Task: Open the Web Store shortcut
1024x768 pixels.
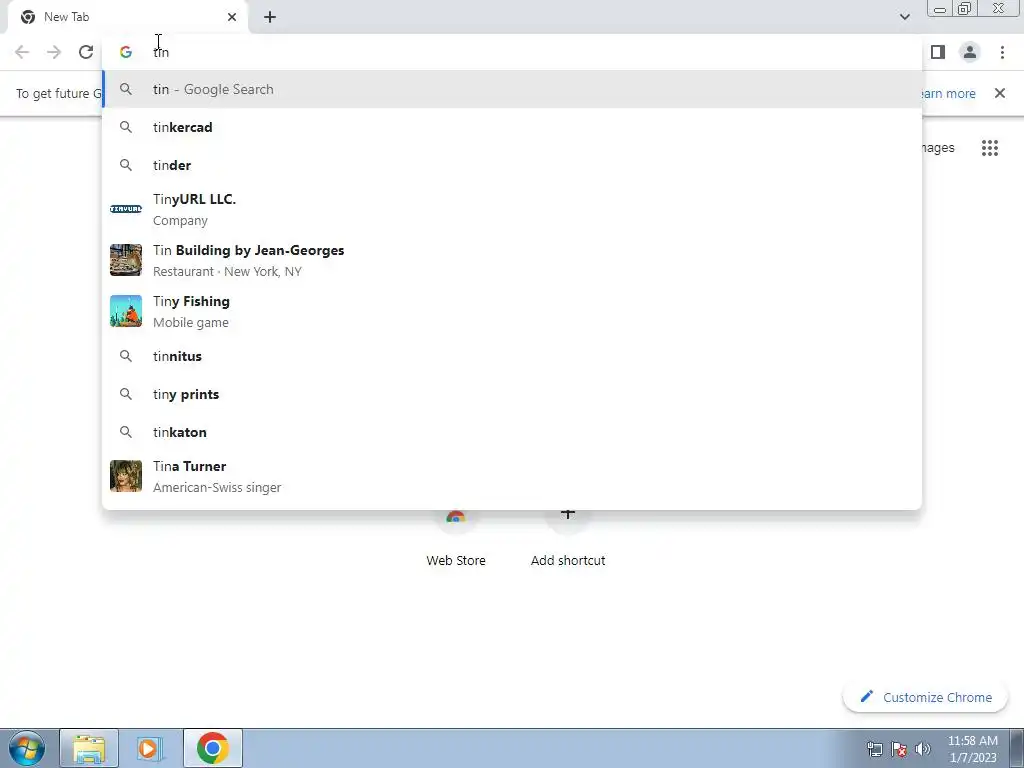Action: click(456, 537)
